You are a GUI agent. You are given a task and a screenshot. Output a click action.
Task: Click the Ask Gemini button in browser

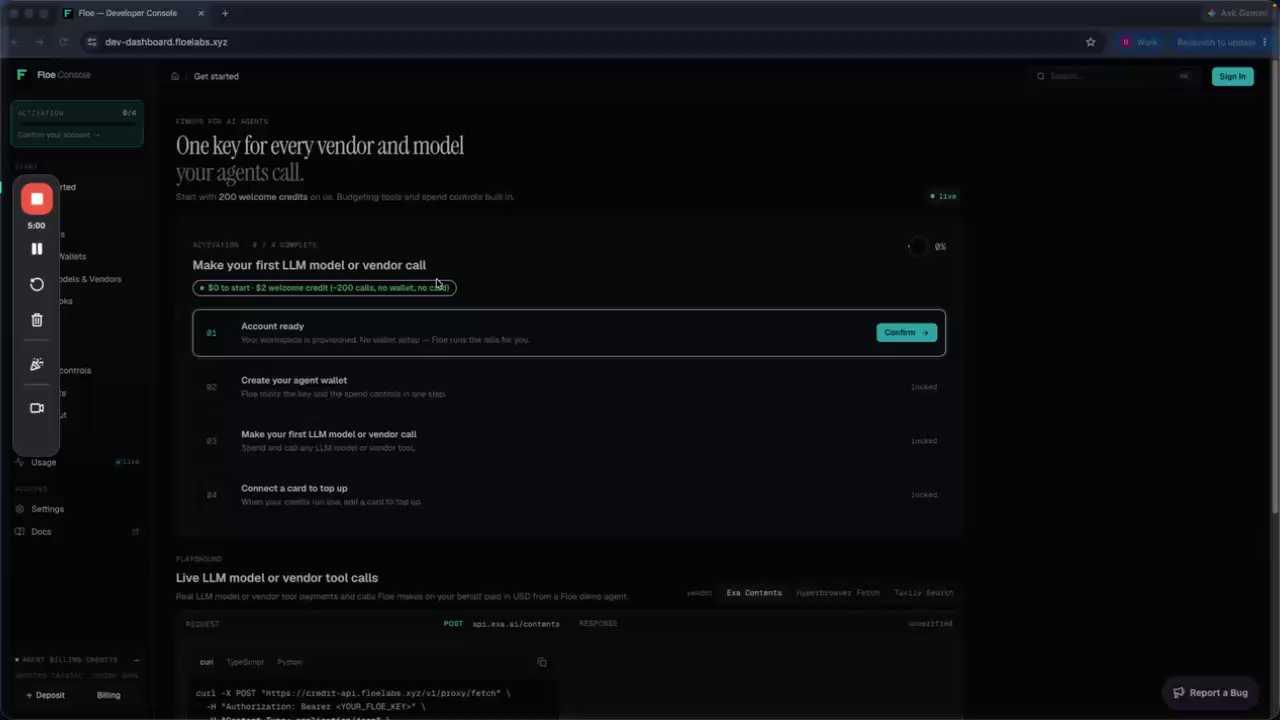pos(1238,13)
